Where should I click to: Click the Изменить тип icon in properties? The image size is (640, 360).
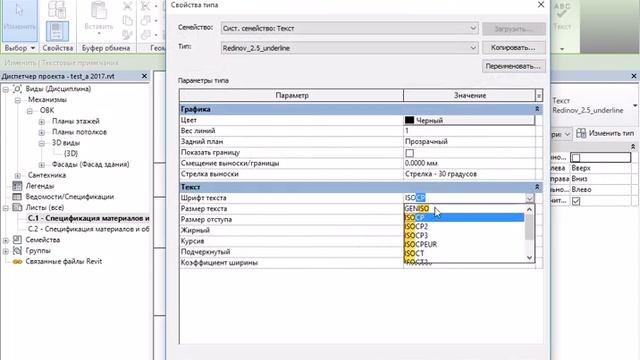581,133
